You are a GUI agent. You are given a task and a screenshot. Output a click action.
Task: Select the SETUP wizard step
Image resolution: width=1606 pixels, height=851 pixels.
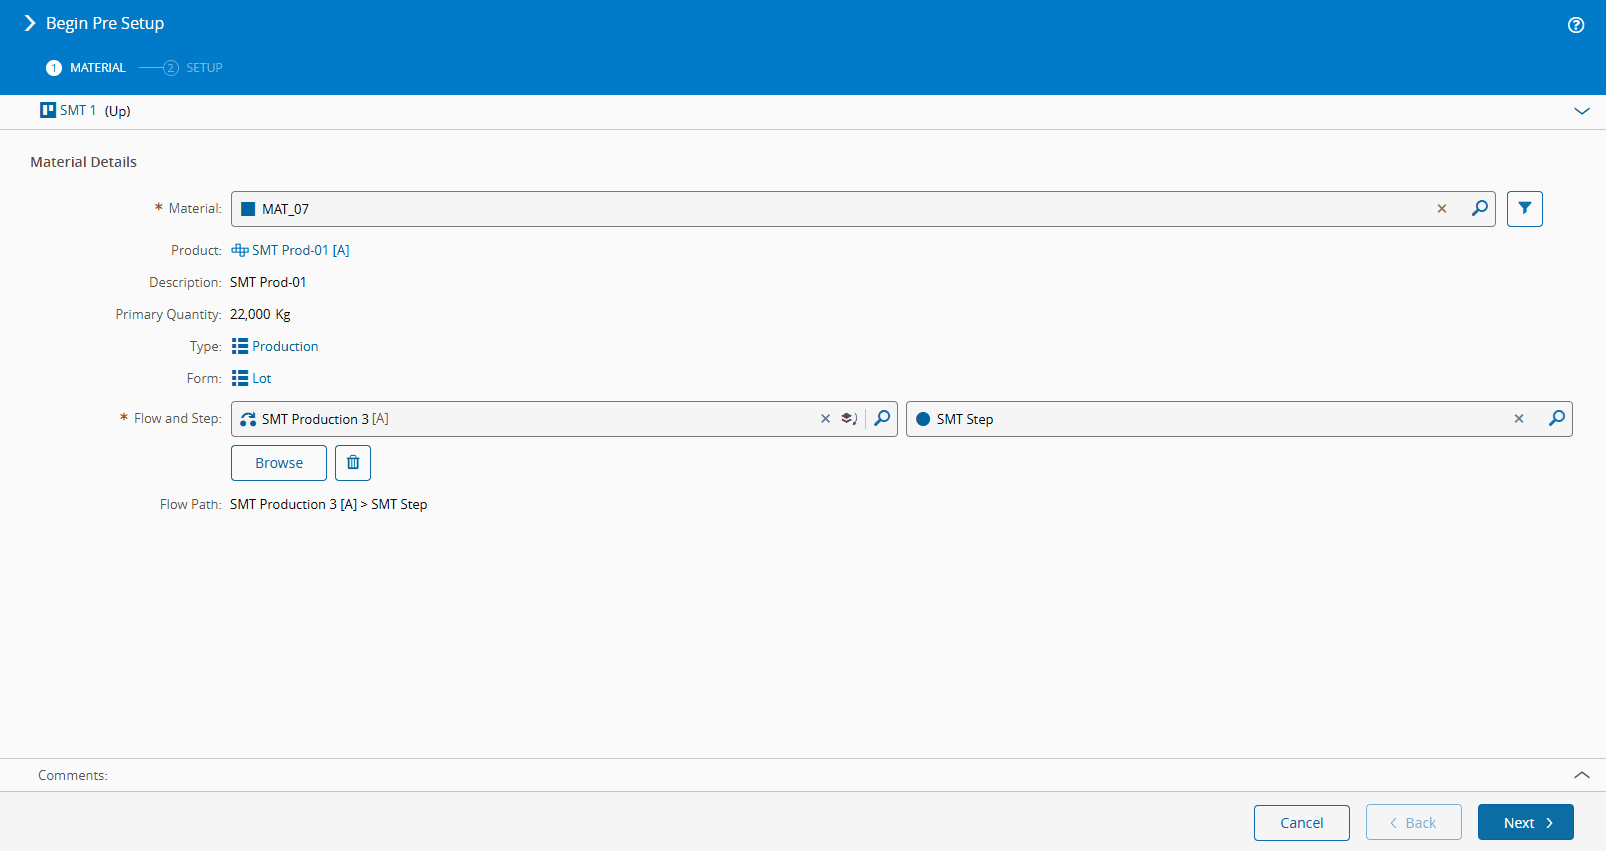(x=193, y=68)
